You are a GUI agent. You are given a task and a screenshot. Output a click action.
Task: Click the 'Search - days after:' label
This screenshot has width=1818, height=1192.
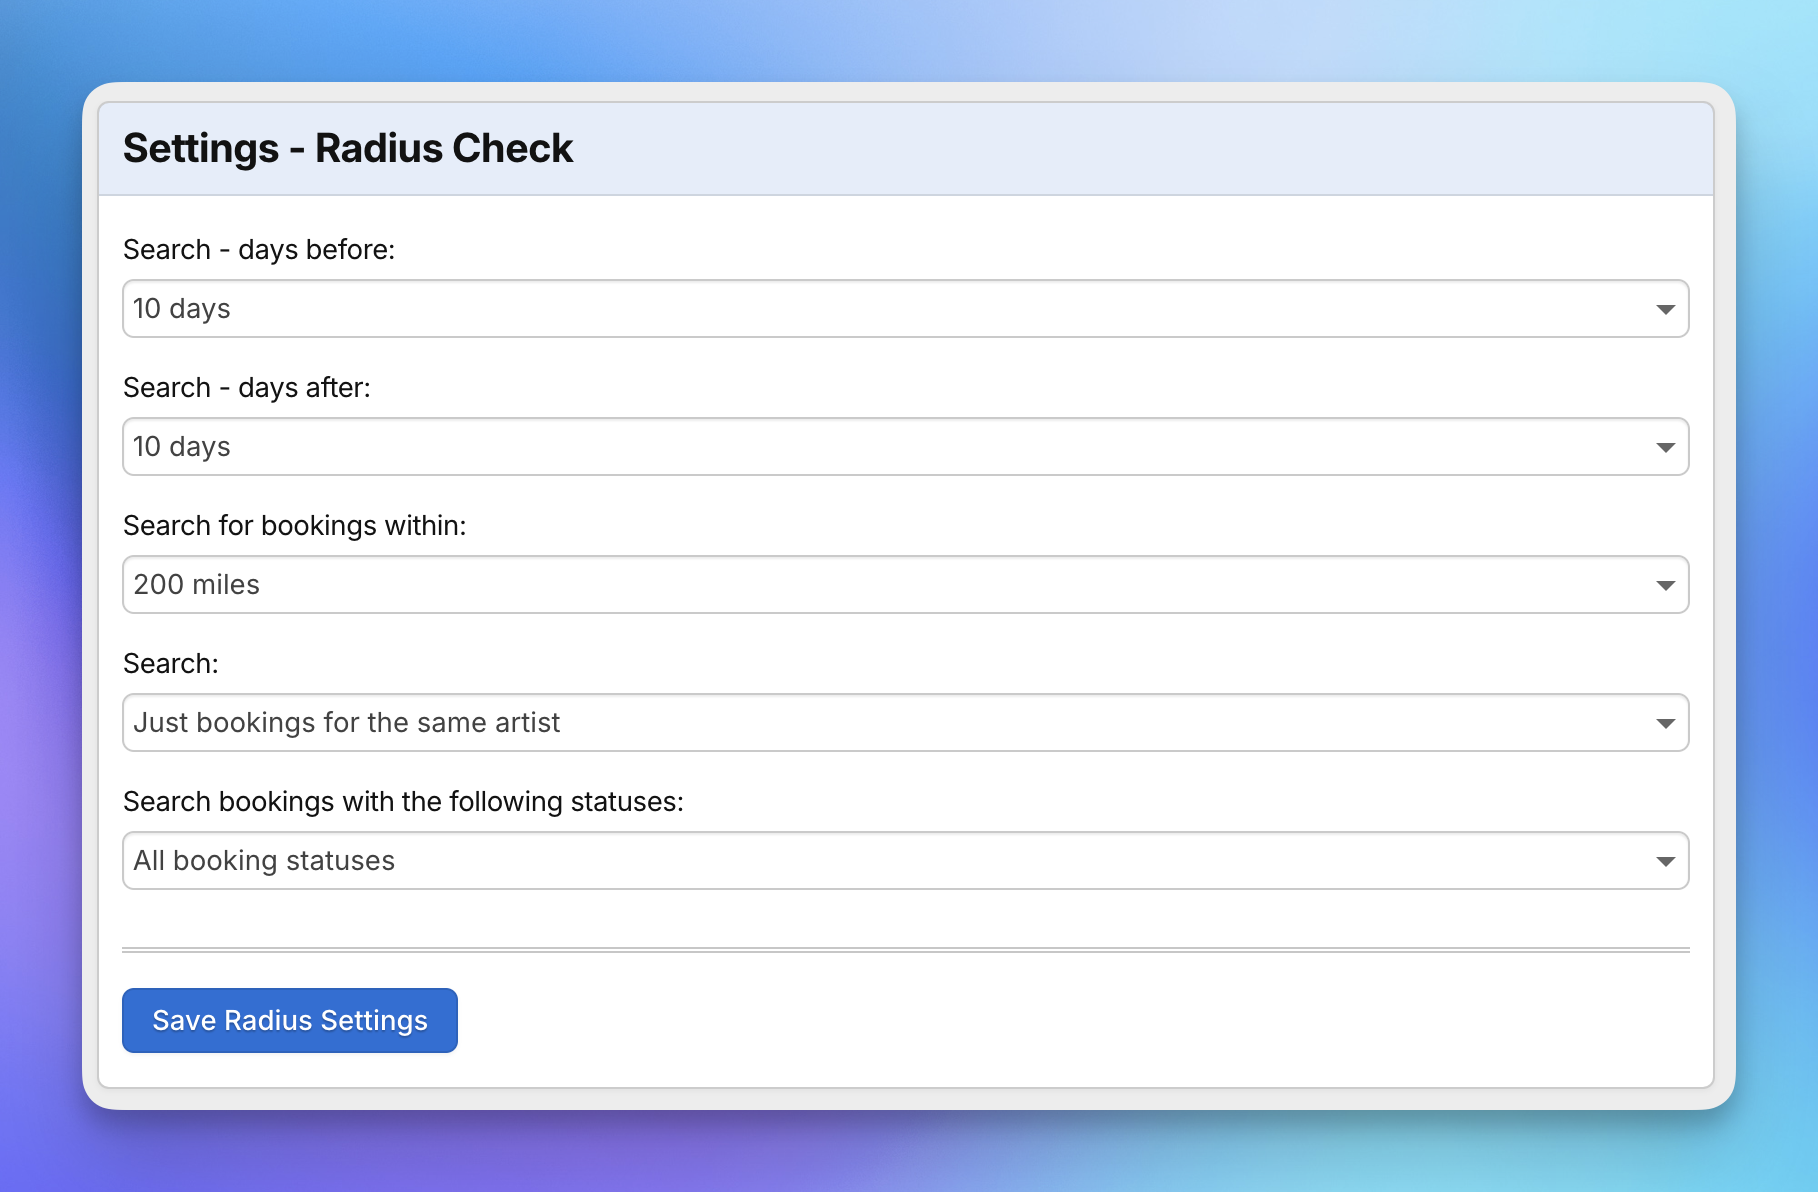click(x=247, y=388)
